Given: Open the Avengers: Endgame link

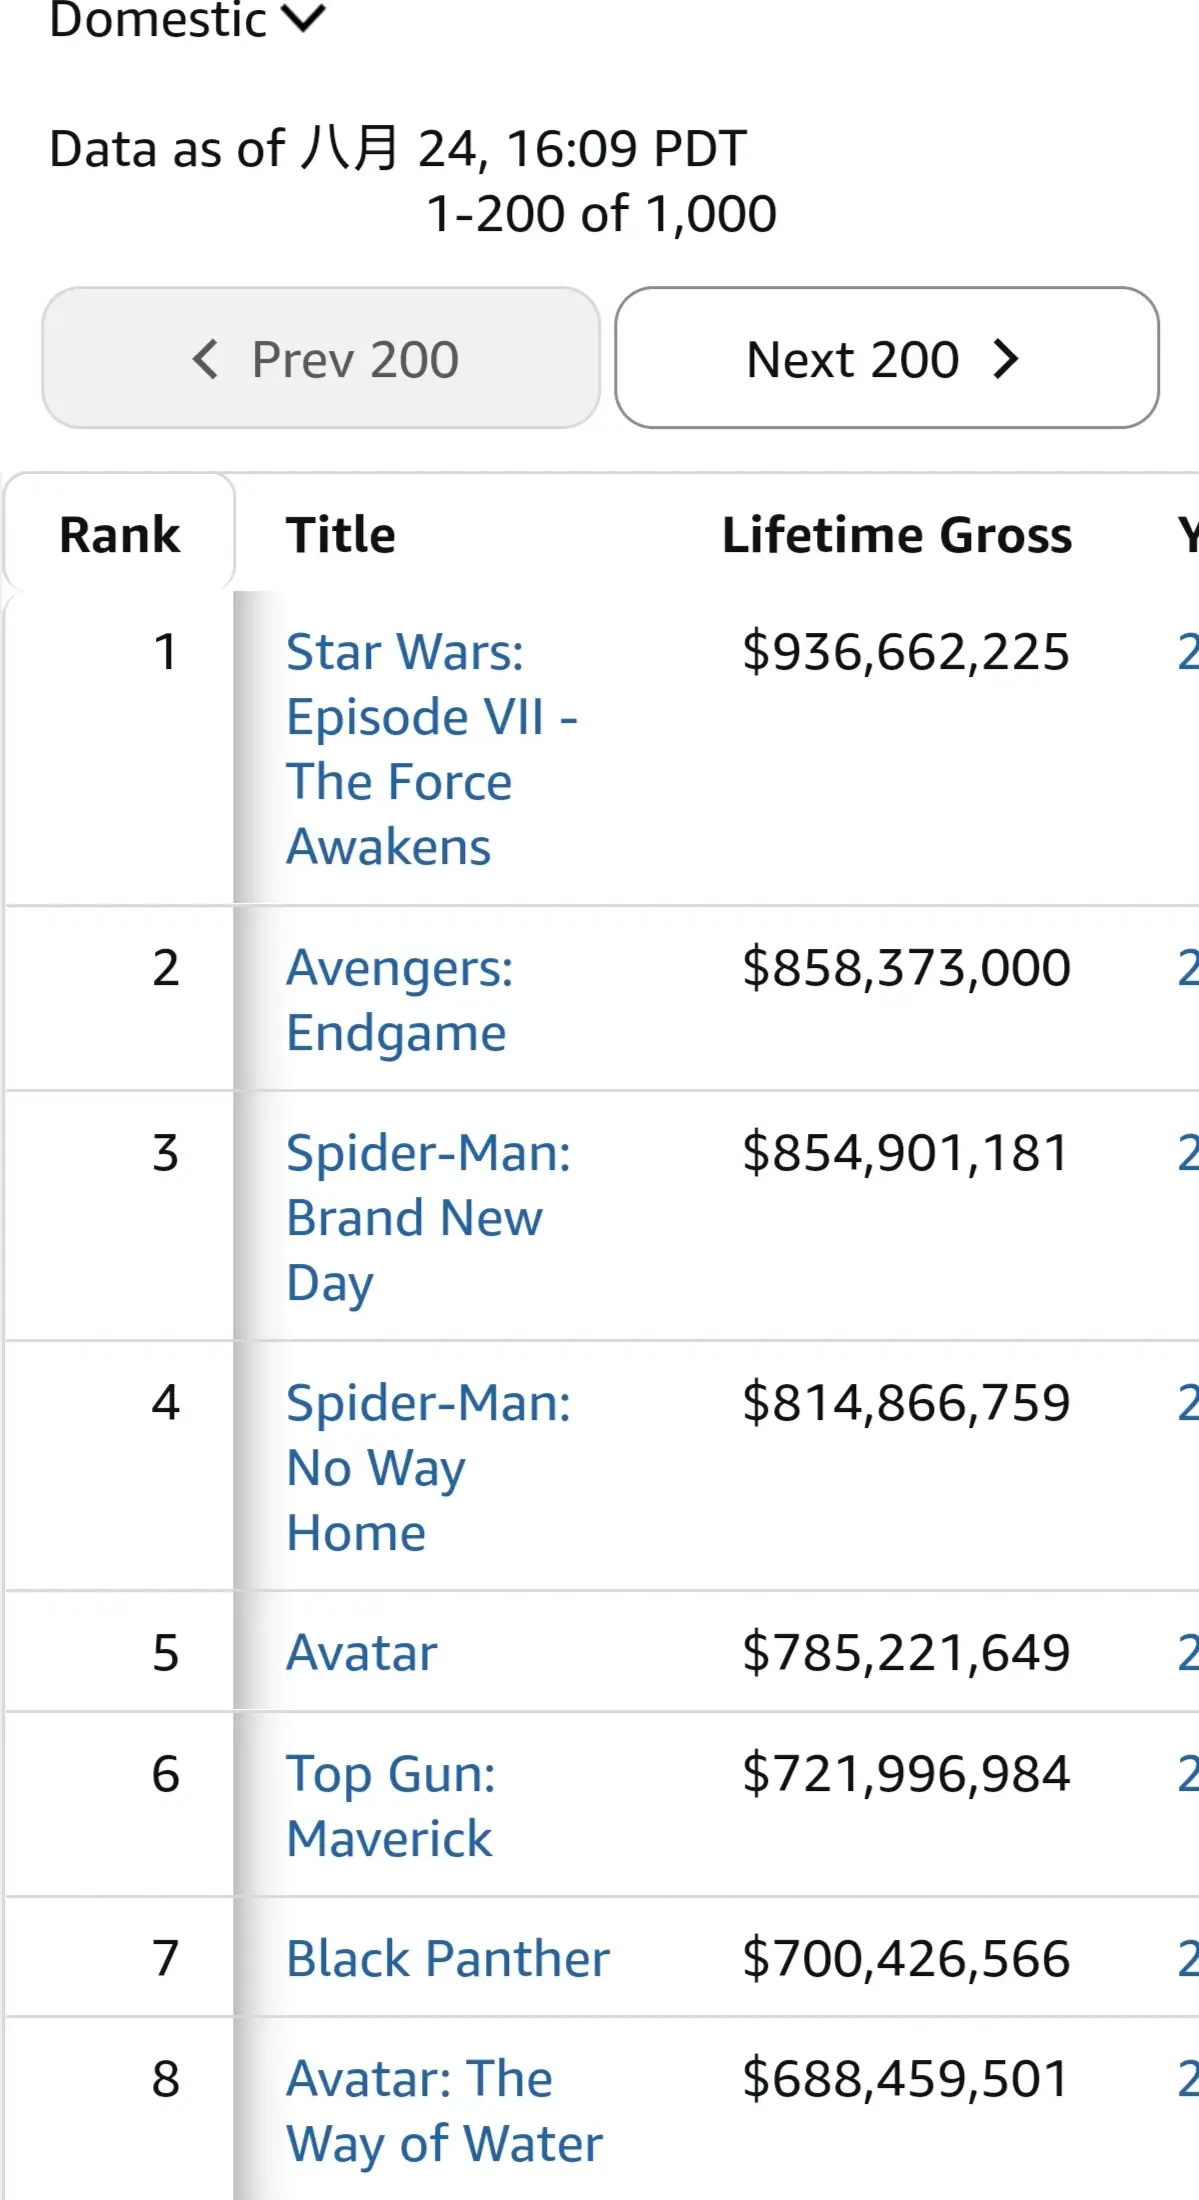Looking at the screenshot, I should pos(400,1000).
